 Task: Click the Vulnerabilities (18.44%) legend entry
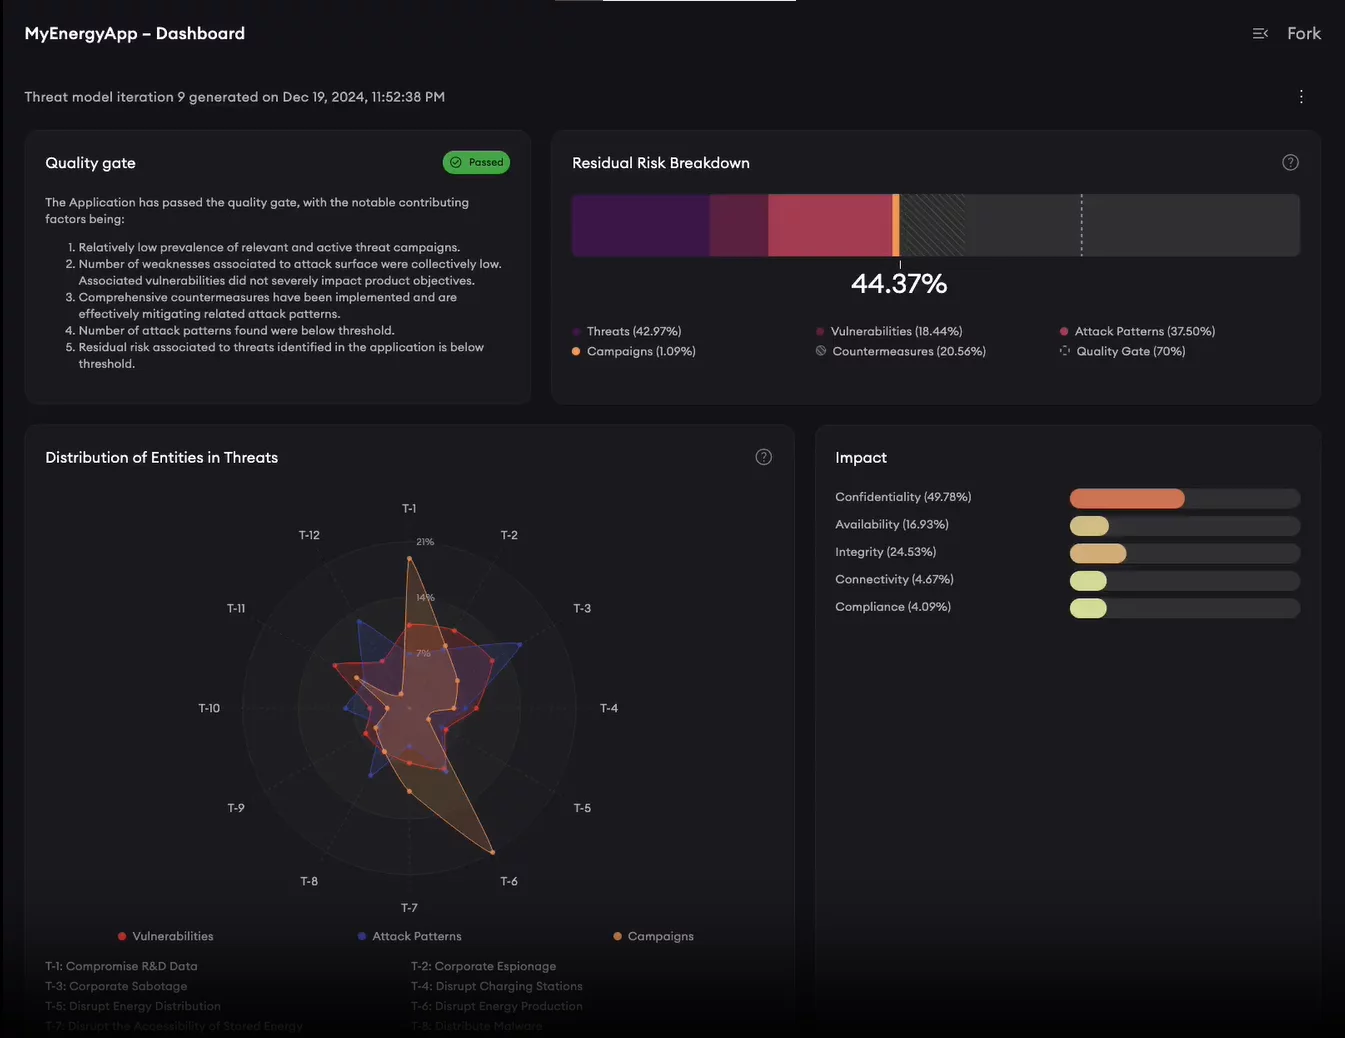895,331
